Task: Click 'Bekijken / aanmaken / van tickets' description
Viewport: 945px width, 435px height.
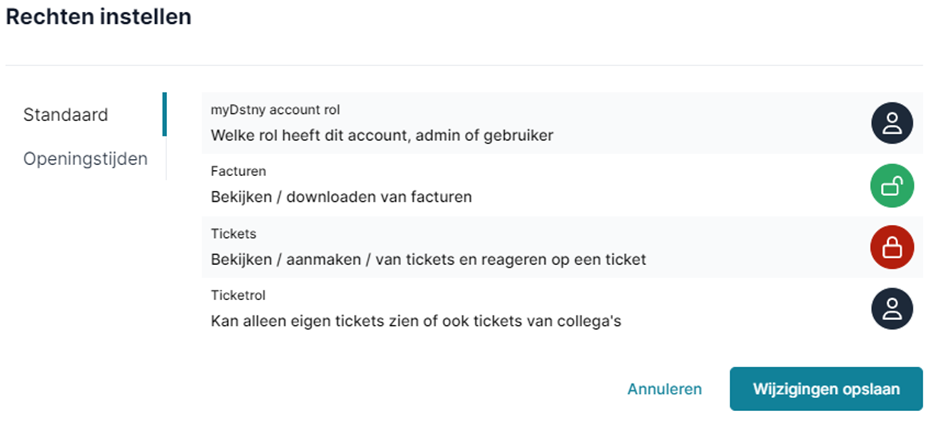Action: pos(429,260)
